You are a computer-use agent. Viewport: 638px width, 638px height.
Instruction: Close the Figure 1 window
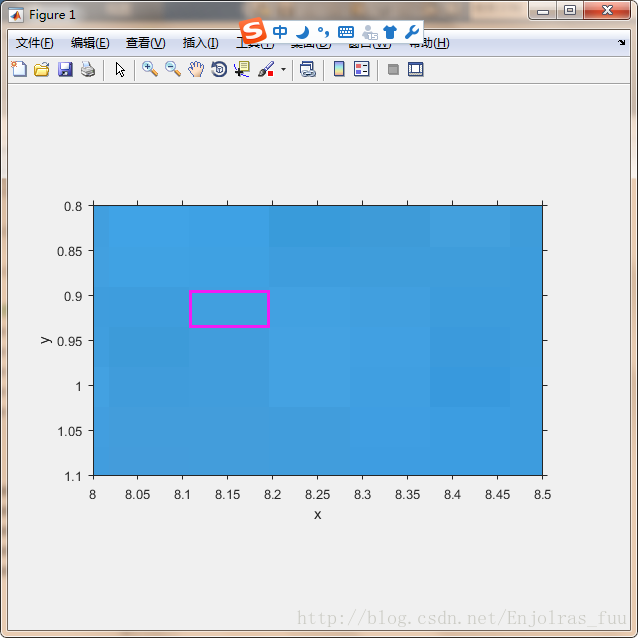coord(607,10)
